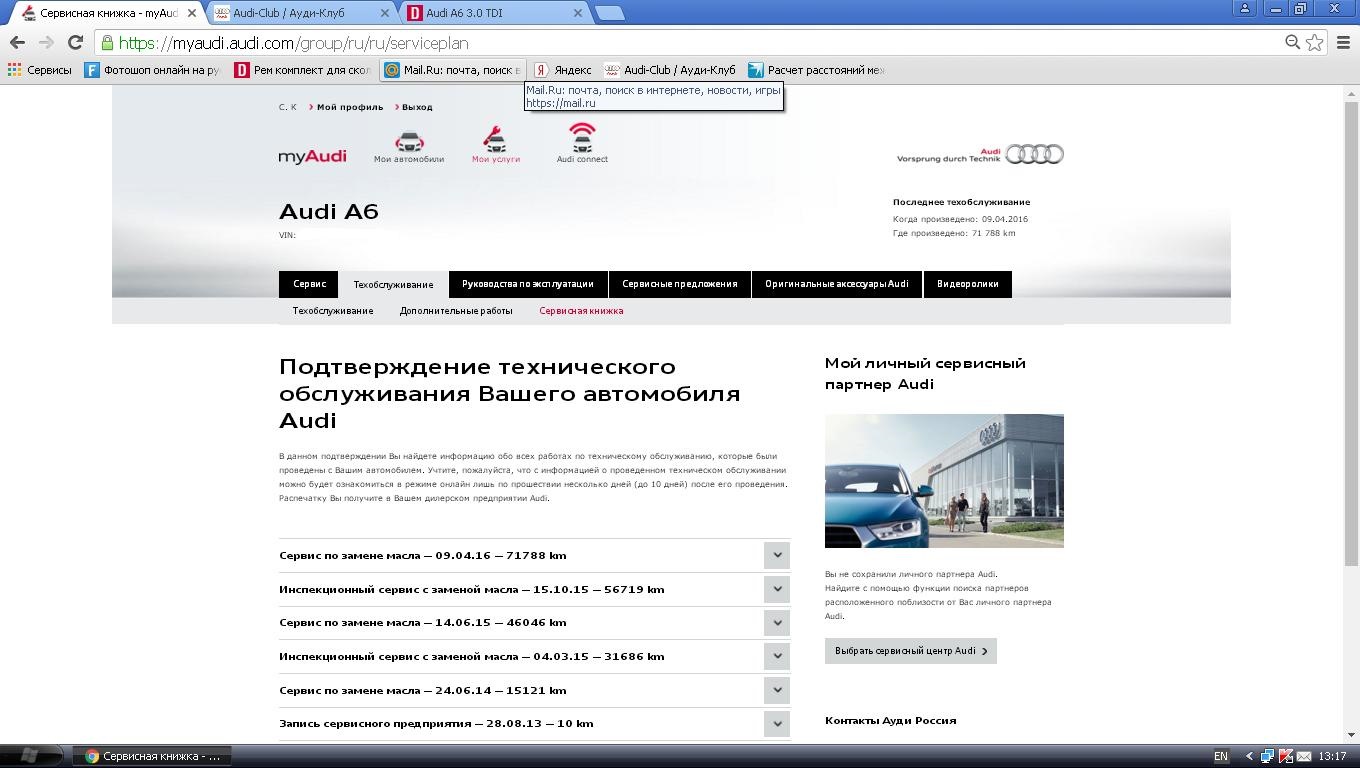Click the Audi A6 heading
The height and width of the screenshot is (768, 1360).
coord(329,212)
